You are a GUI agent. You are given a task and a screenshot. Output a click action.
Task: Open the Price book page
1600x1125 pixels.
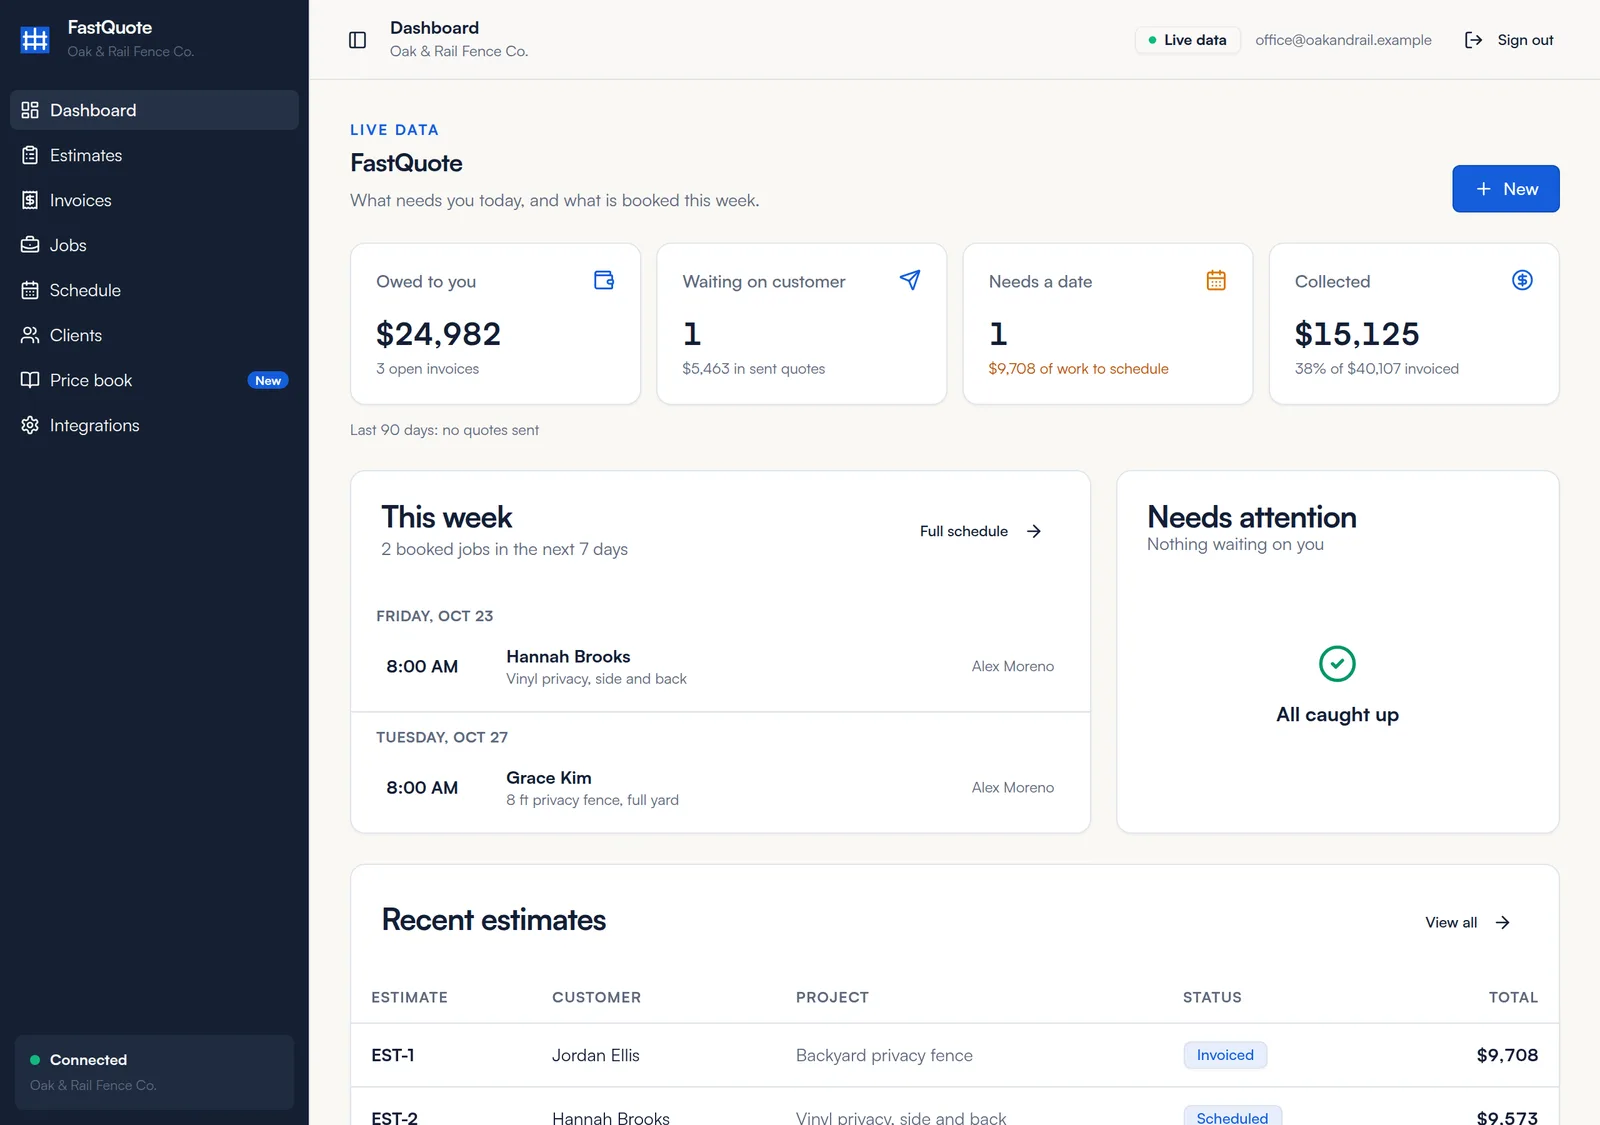click(154, 380)
